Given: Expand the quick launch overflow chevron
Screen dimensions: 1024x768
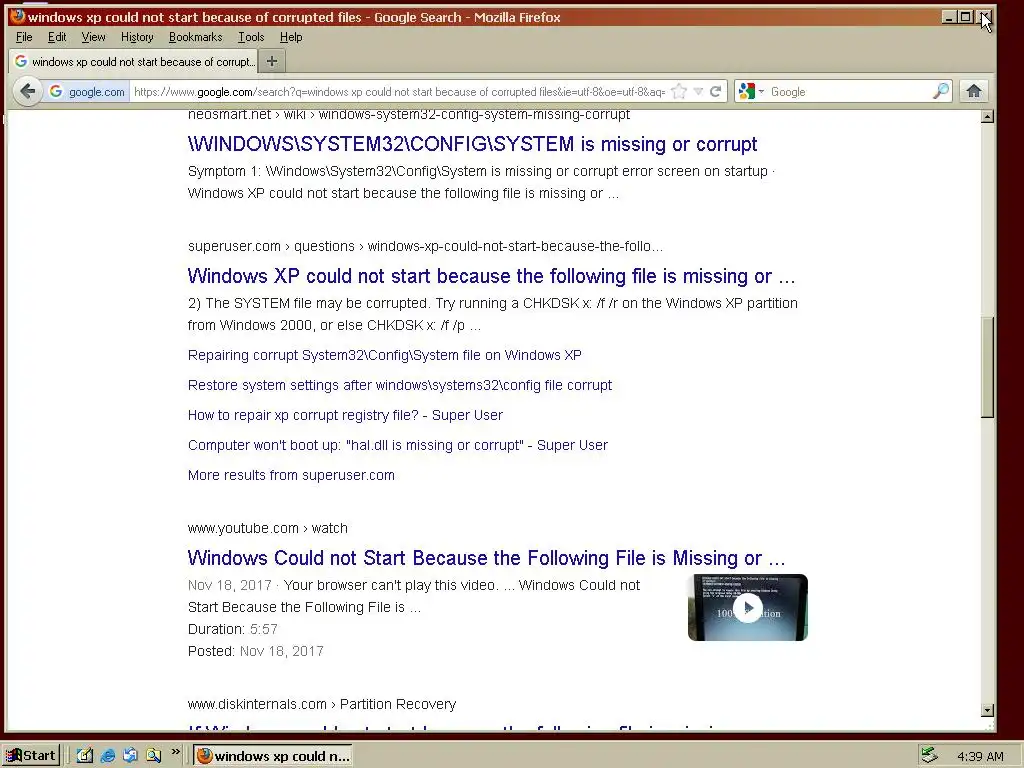Looking at the screenshot, I should coord(175,752).
